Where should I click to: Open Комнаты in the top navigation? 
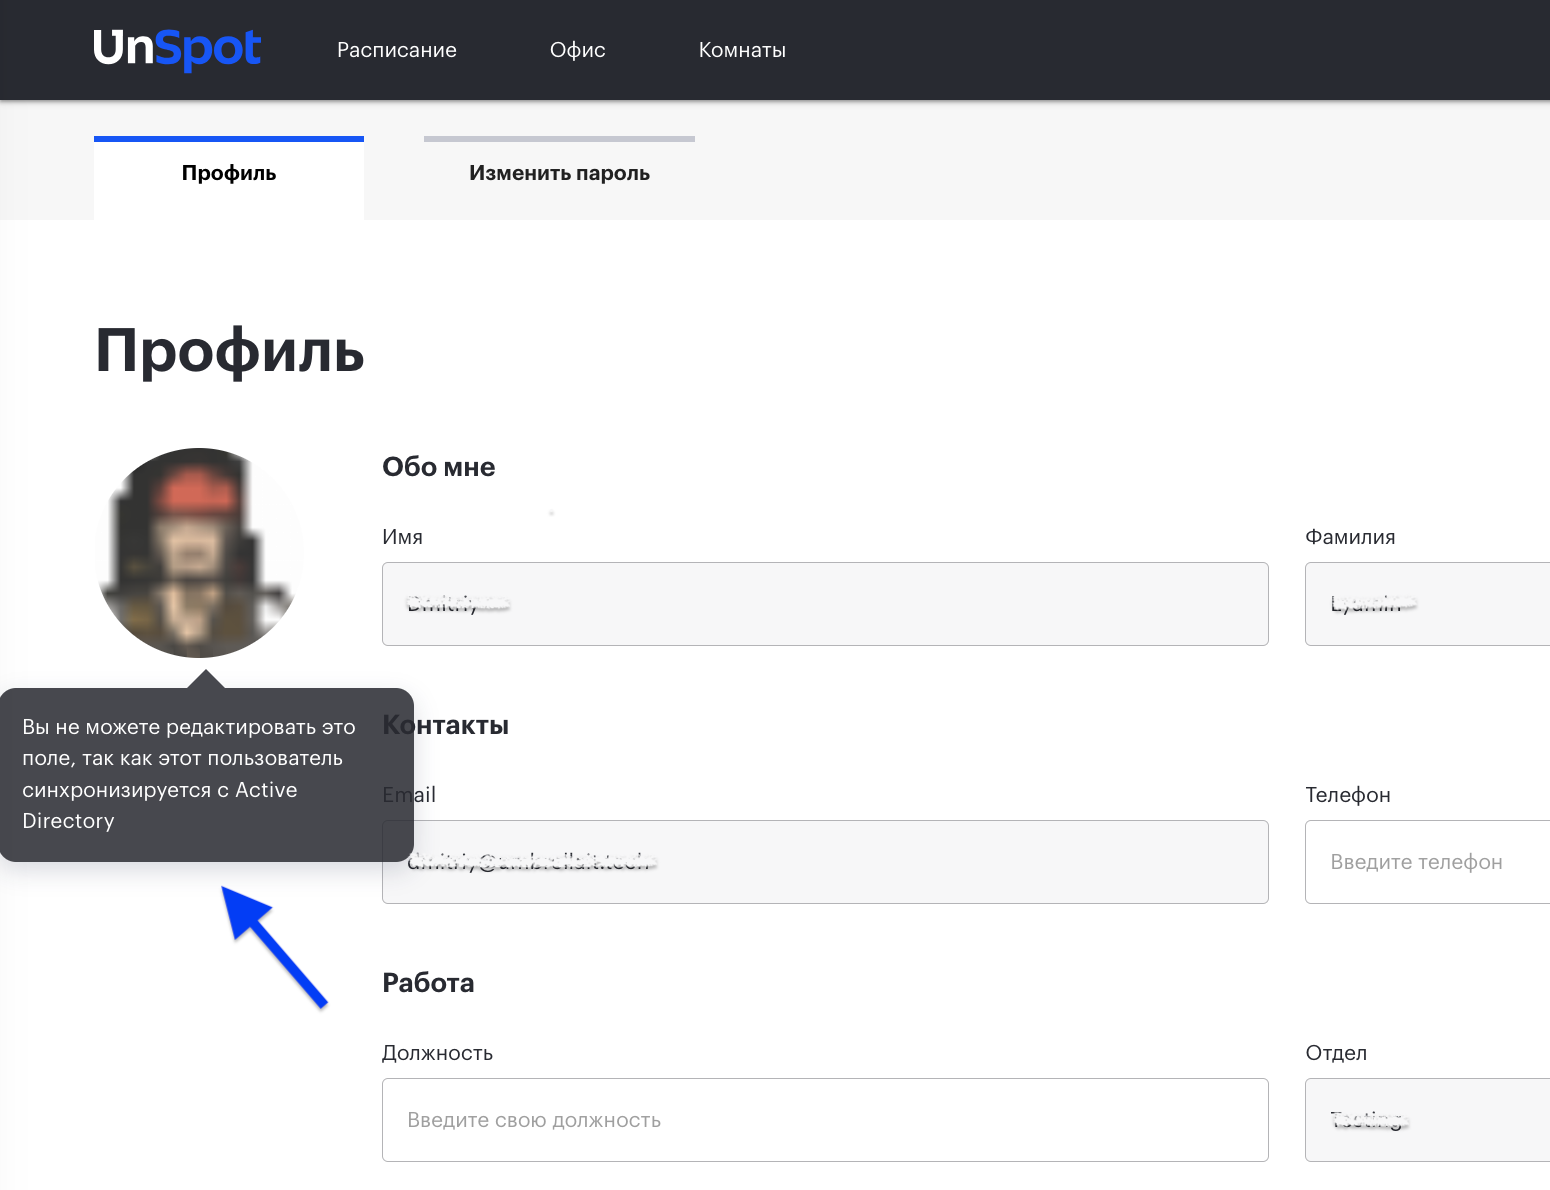(x=742, y=50)
